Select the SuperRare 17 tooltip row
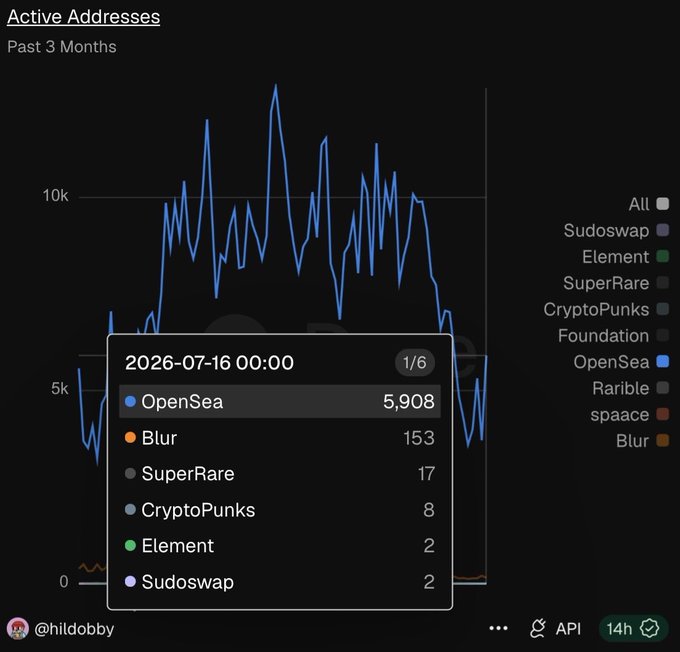 tap(280, 474)
